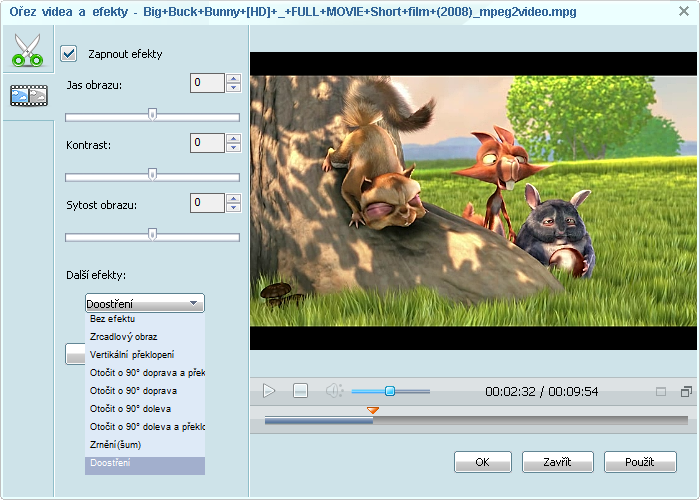
Task: Click the 00:02:32 / 00:09:54 time display
Action: (x=542, y=392)
